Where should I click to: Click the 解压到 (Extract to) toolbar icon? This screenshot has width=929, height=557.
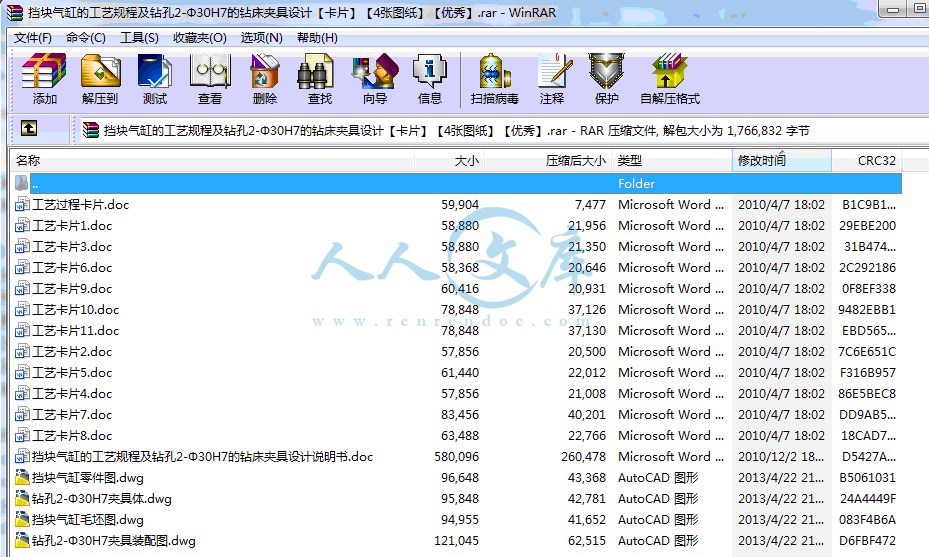click(100, 71)
